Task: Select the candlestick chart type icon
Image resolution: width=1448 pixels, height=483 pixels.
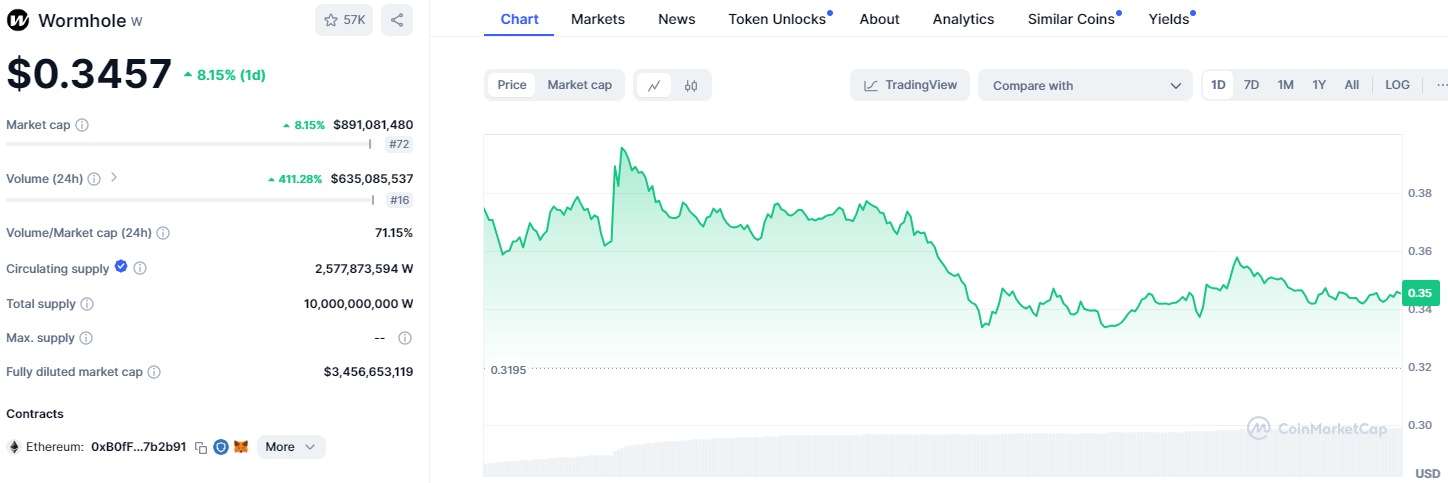Action: pyautogui.click(x=691, y=86)
